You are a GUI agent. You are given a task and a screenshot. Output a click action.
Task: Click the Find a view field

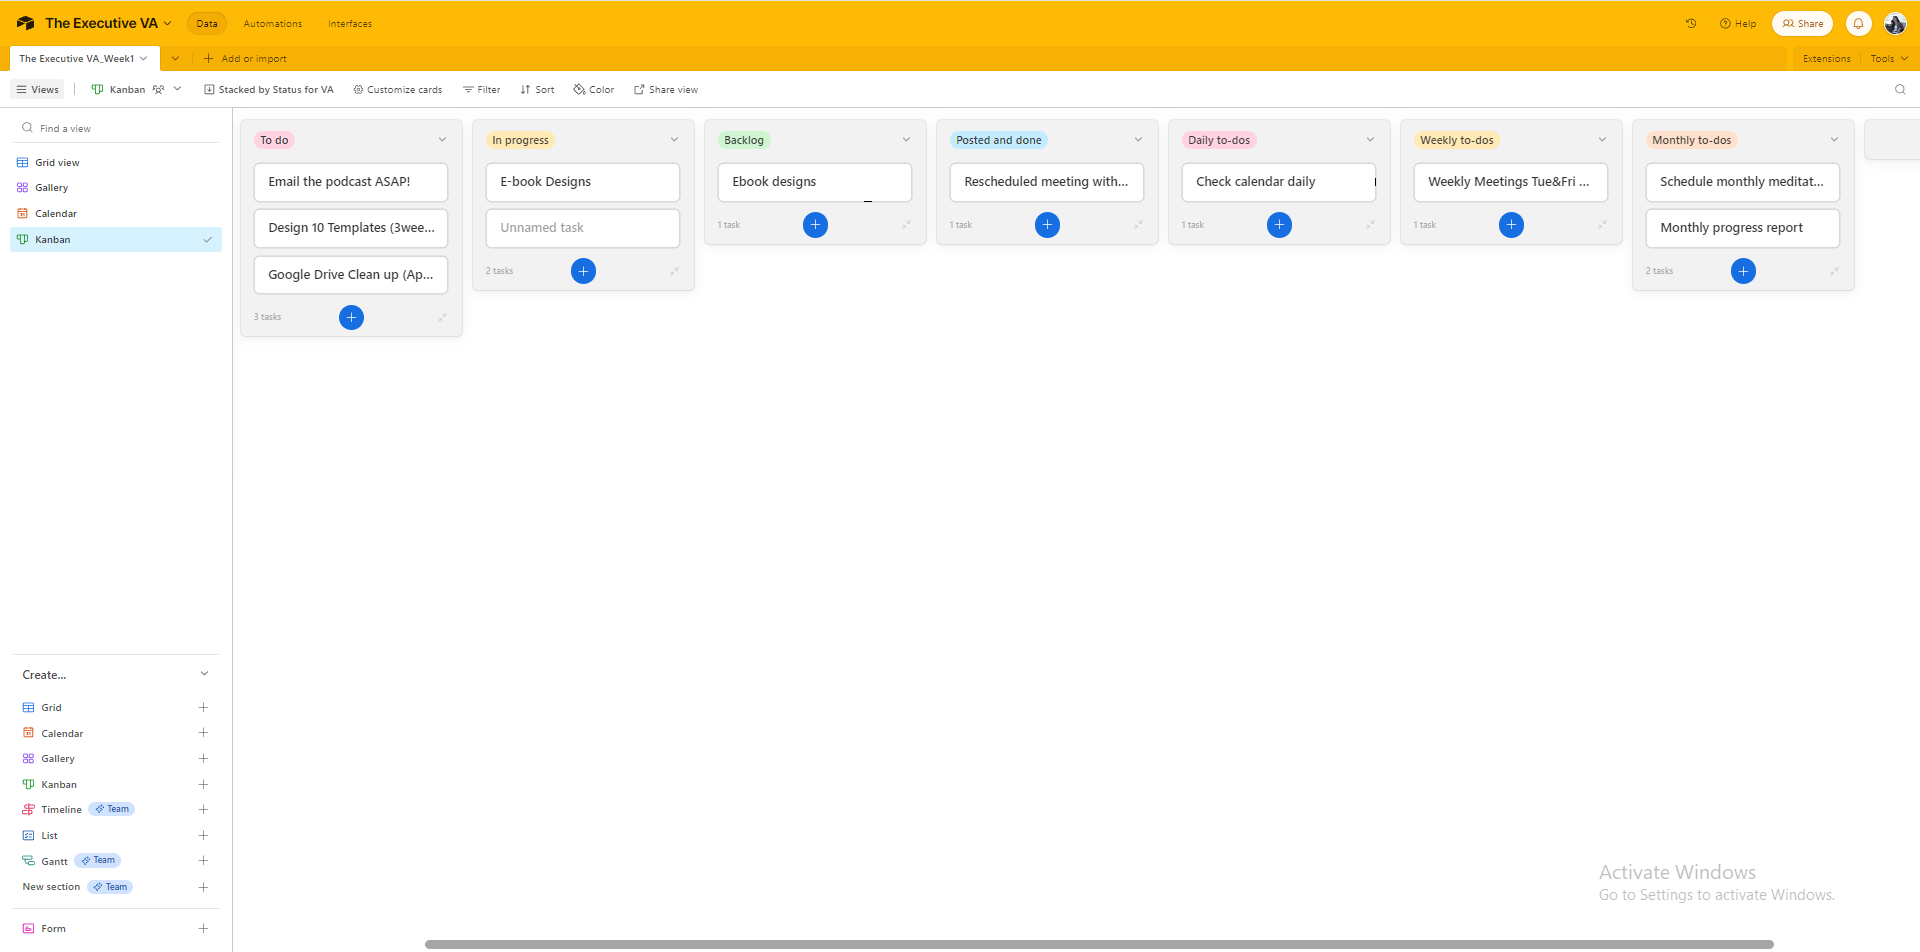pyautogui.click(x=116, y=128)
